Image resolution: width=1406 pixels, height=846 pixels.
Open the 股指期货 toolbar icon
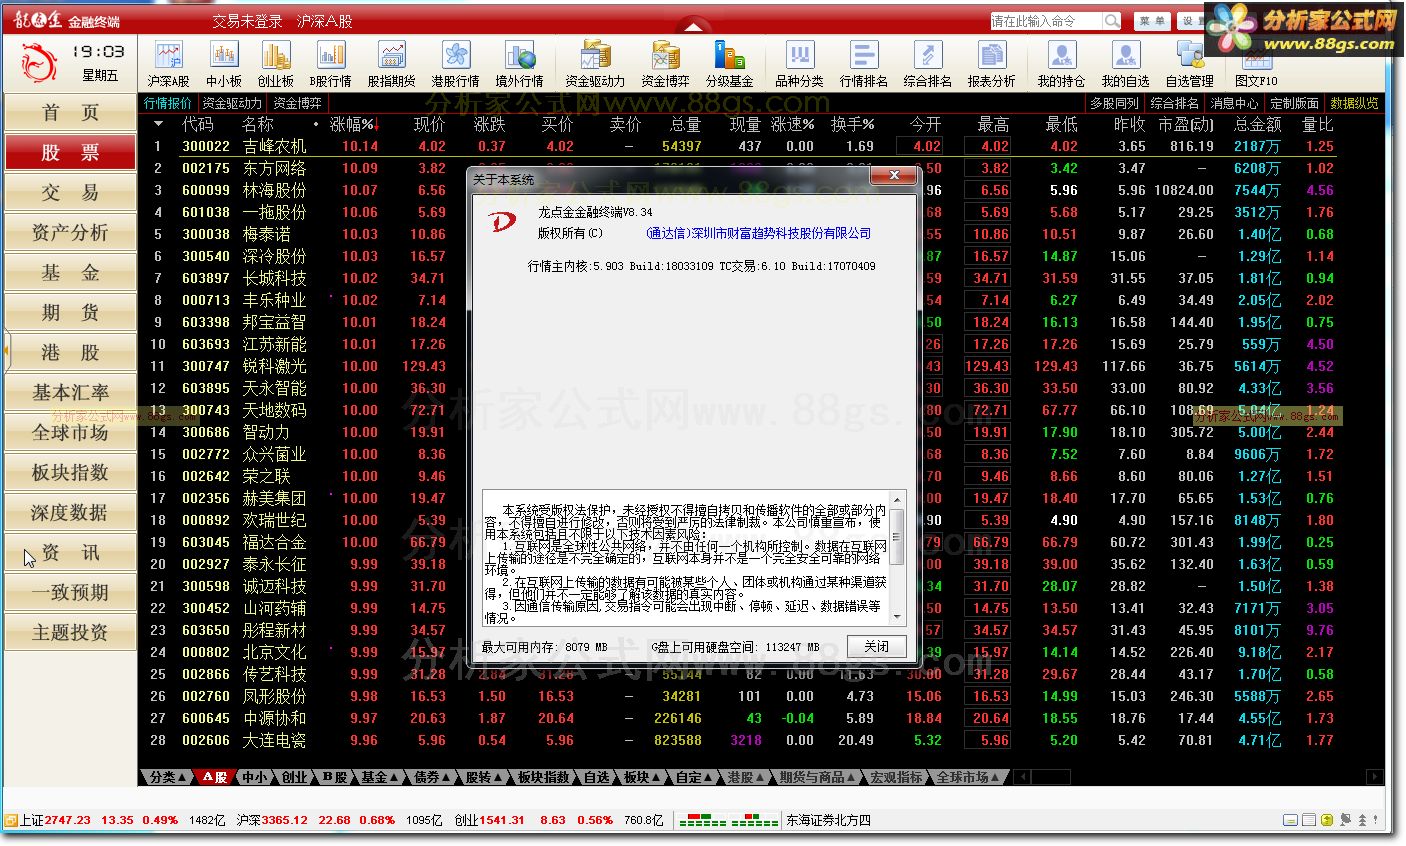click(x=391, y=63)
